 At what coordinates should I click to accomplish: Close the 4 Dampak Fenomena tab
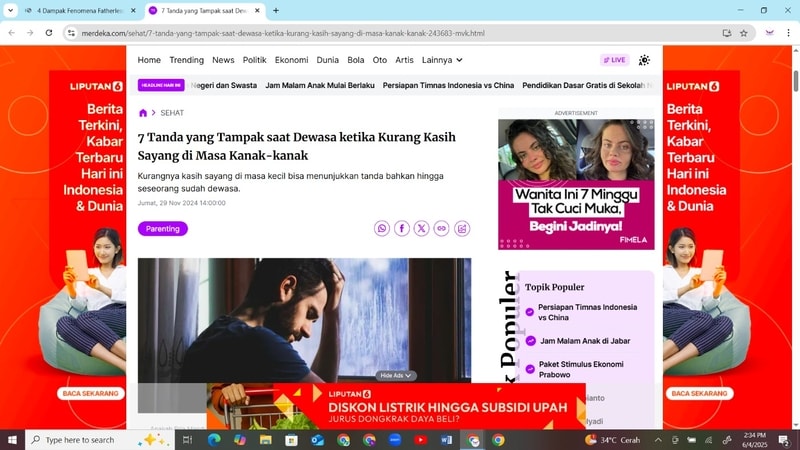pos(133,10)
